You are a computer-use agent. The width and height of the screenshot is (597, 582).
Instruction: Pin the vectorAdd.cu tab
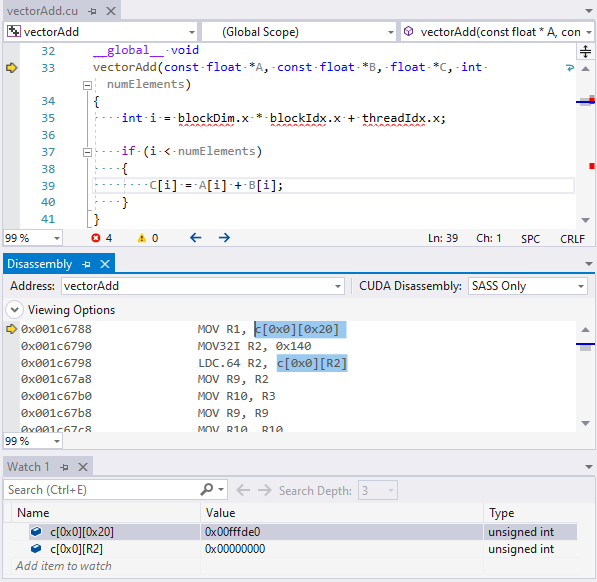click(x=92, y=11)
